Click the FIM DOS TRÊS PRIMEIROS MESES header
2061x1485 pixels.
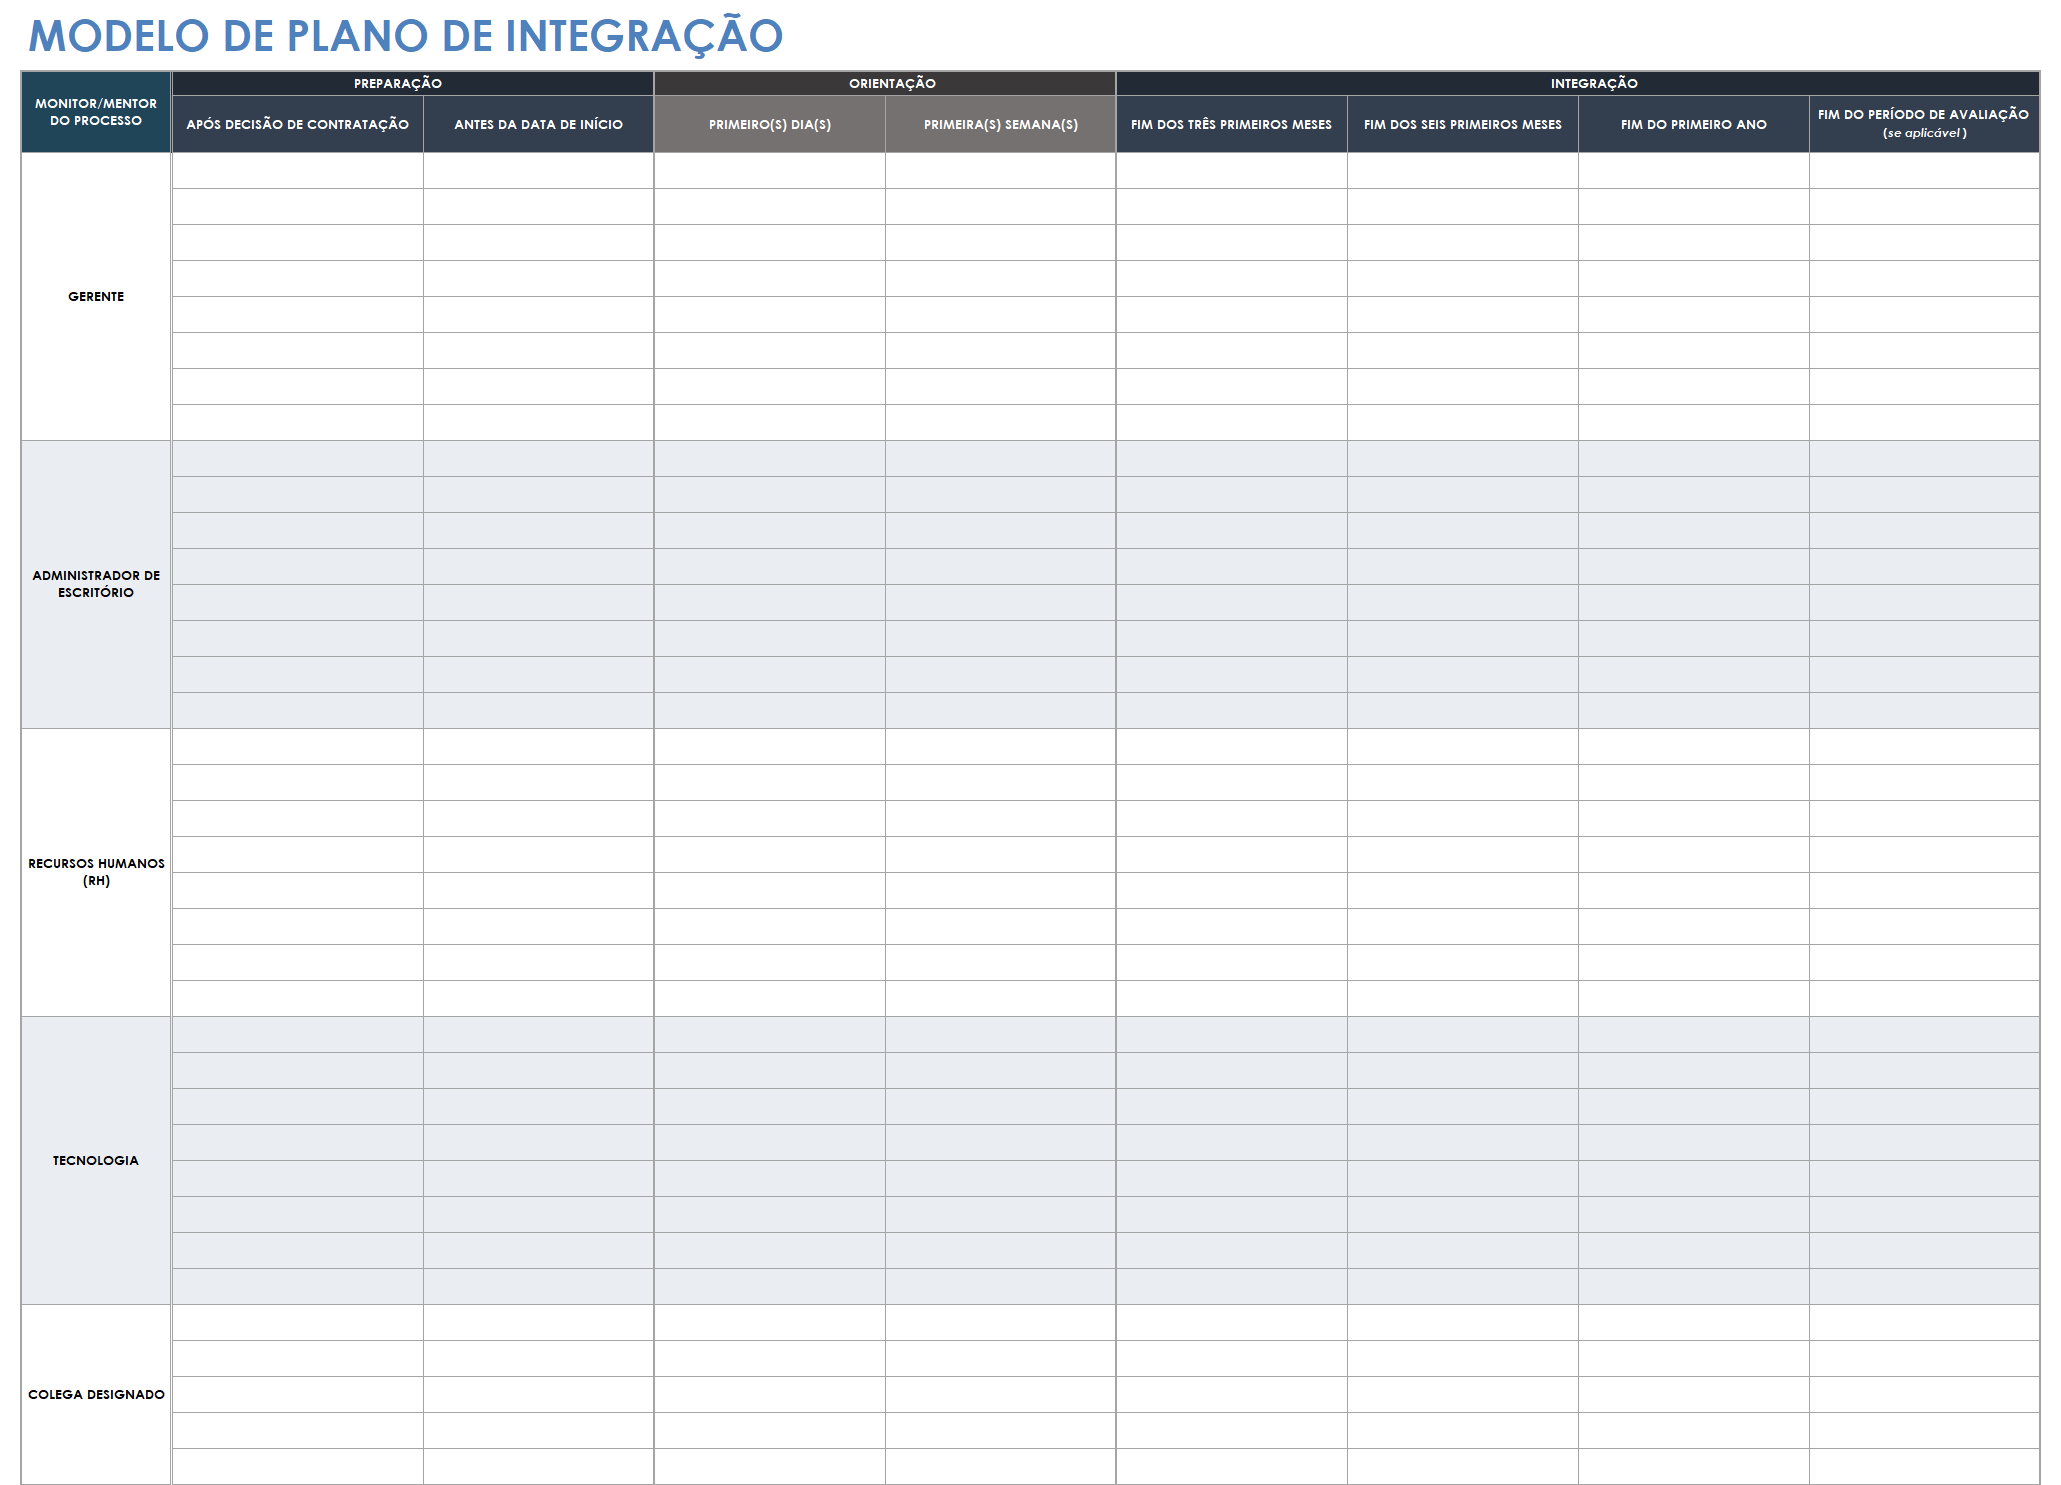tap(1232, 124)
